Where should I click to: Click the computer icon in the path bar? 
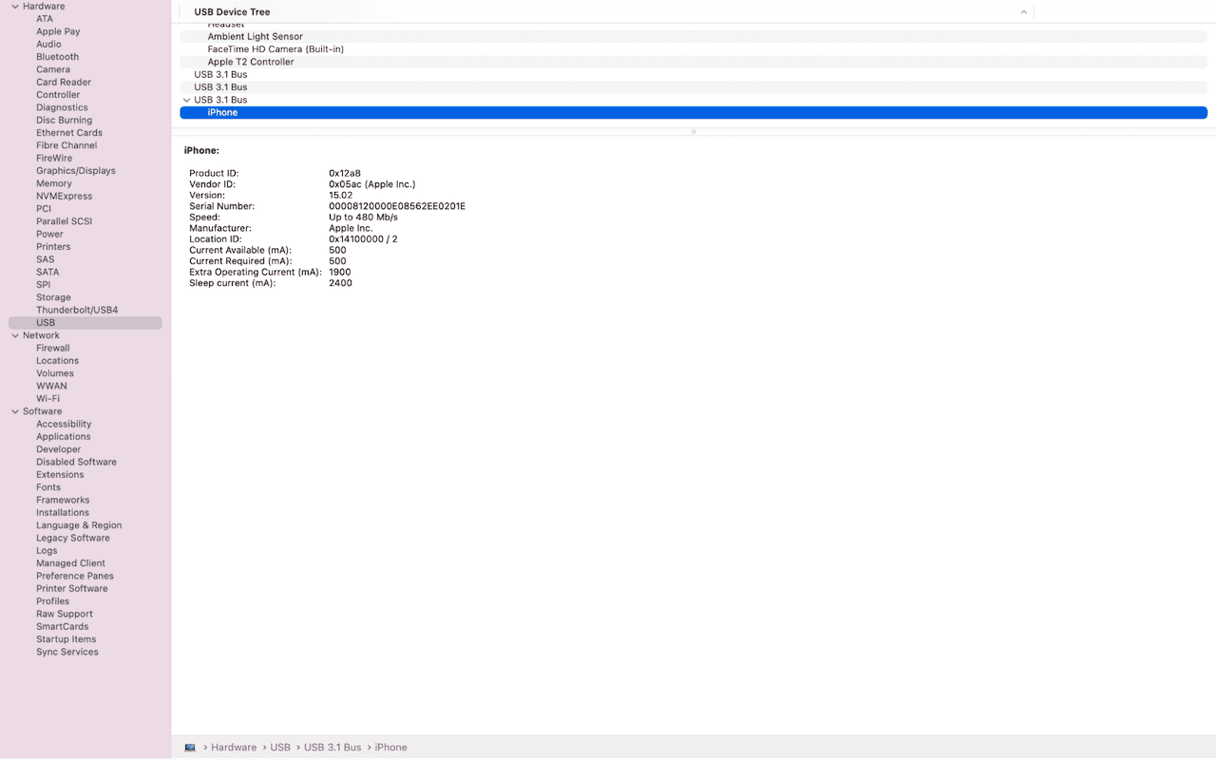[190, 747]
